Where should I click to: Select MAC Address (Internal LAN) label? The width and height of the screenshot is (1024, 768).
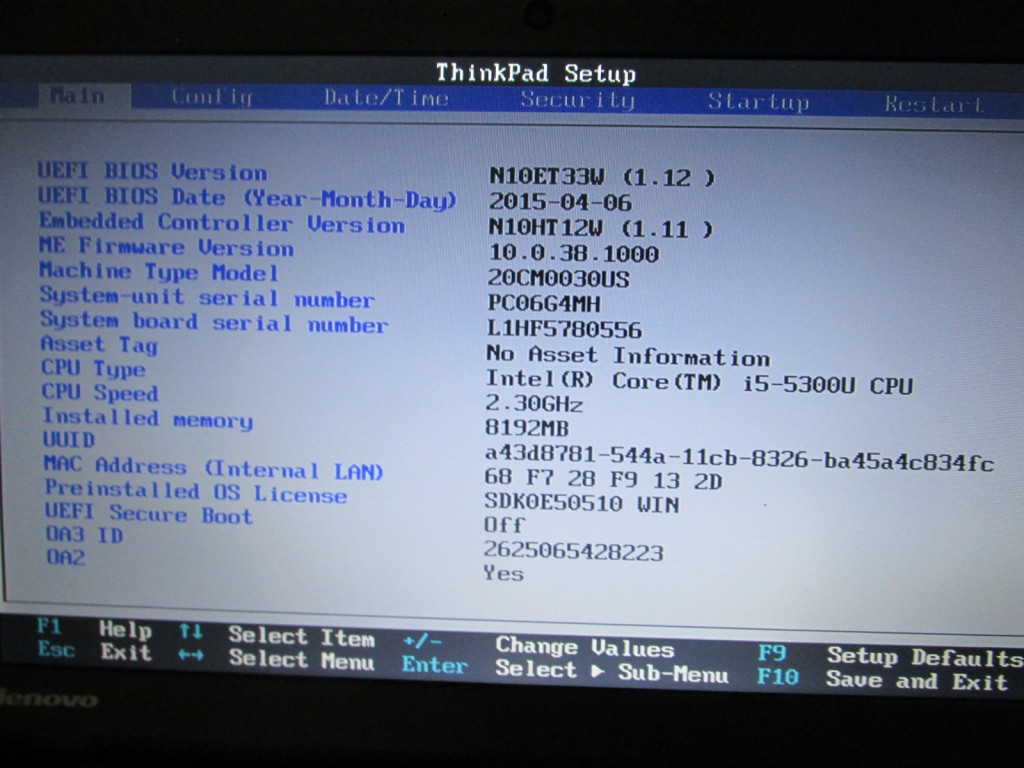coord(214,467)
